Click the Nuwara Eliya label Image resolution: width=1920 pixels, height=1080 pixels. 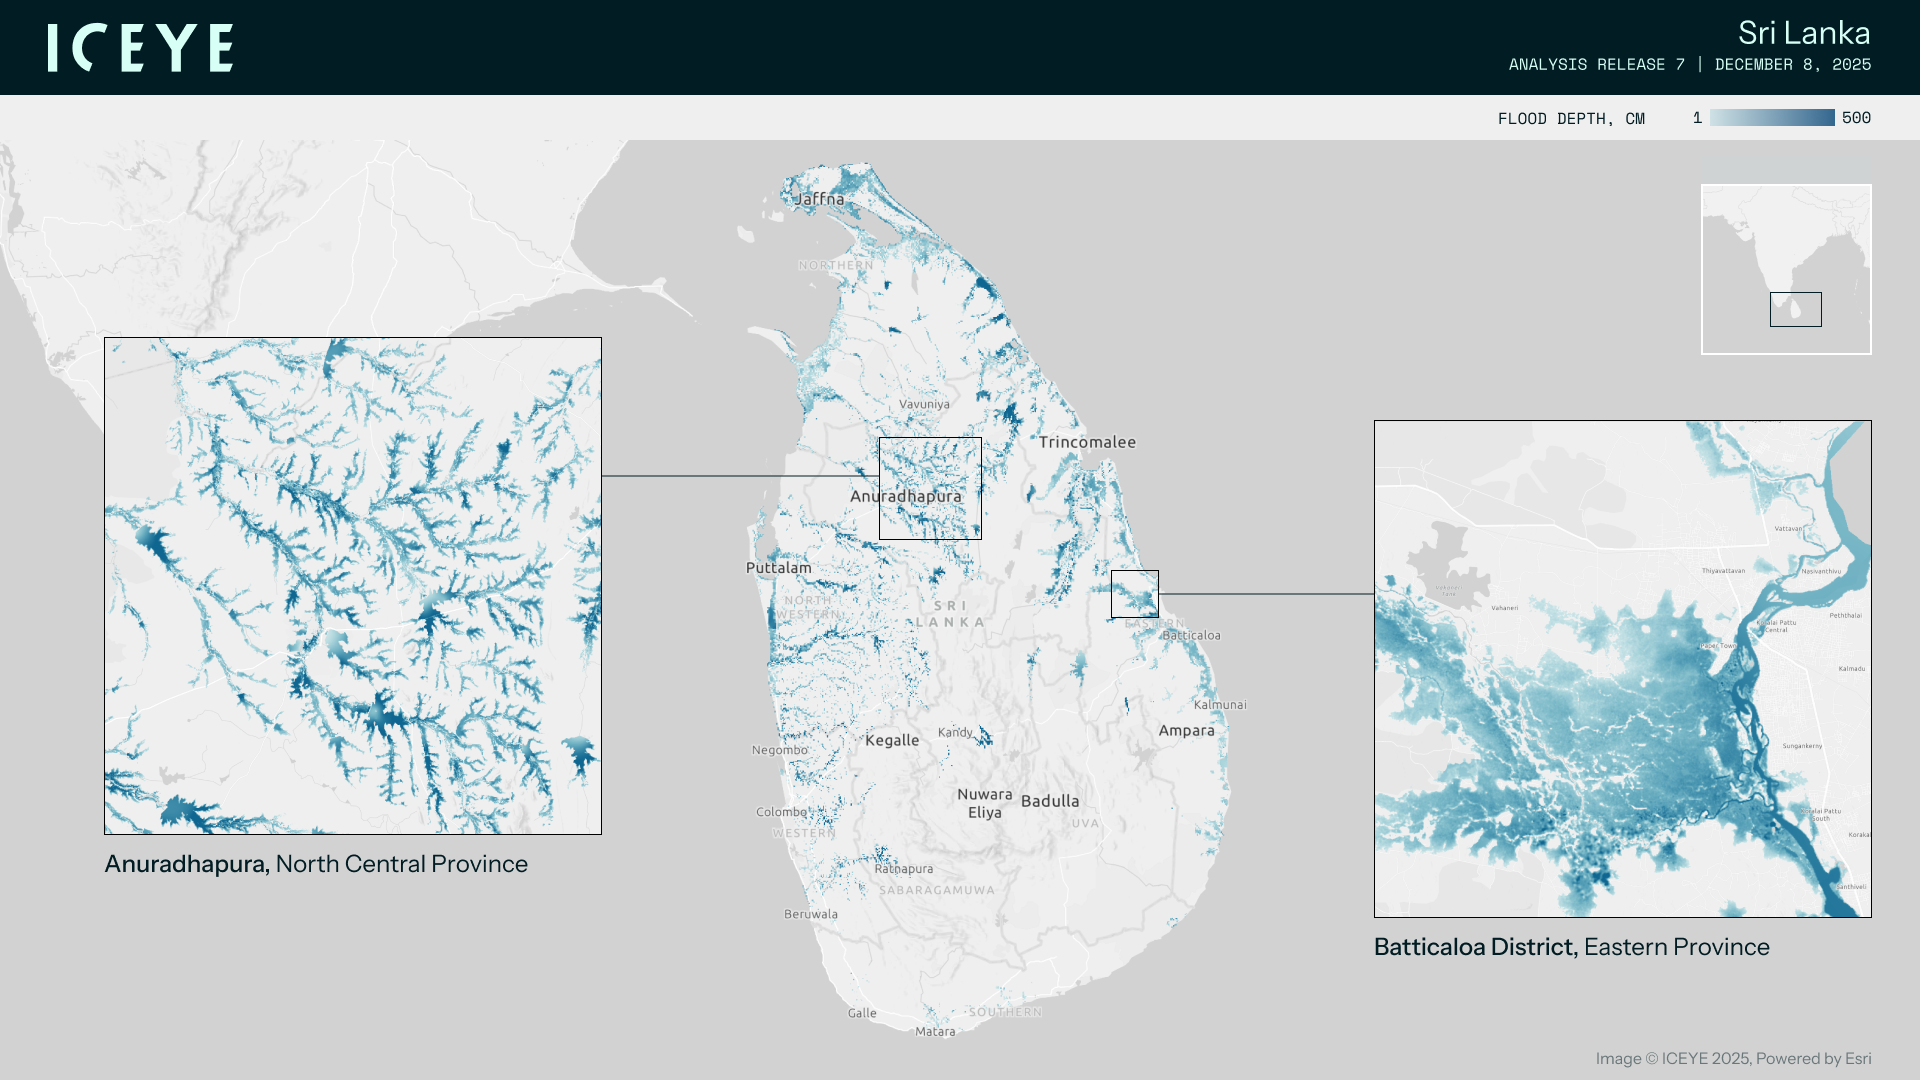point(984,803)
